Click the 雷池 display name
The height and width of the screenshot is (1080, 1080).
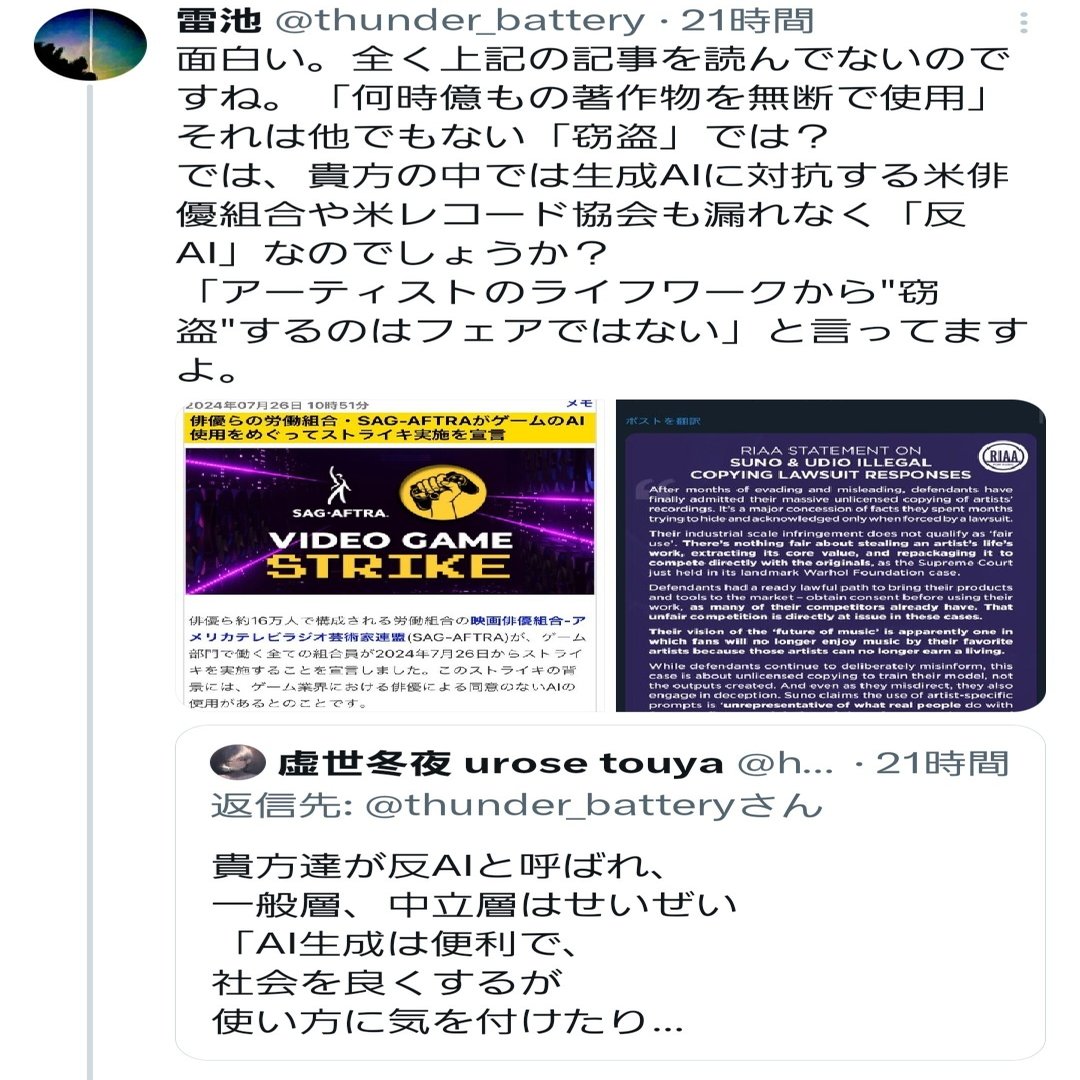(x=219, y=21)
